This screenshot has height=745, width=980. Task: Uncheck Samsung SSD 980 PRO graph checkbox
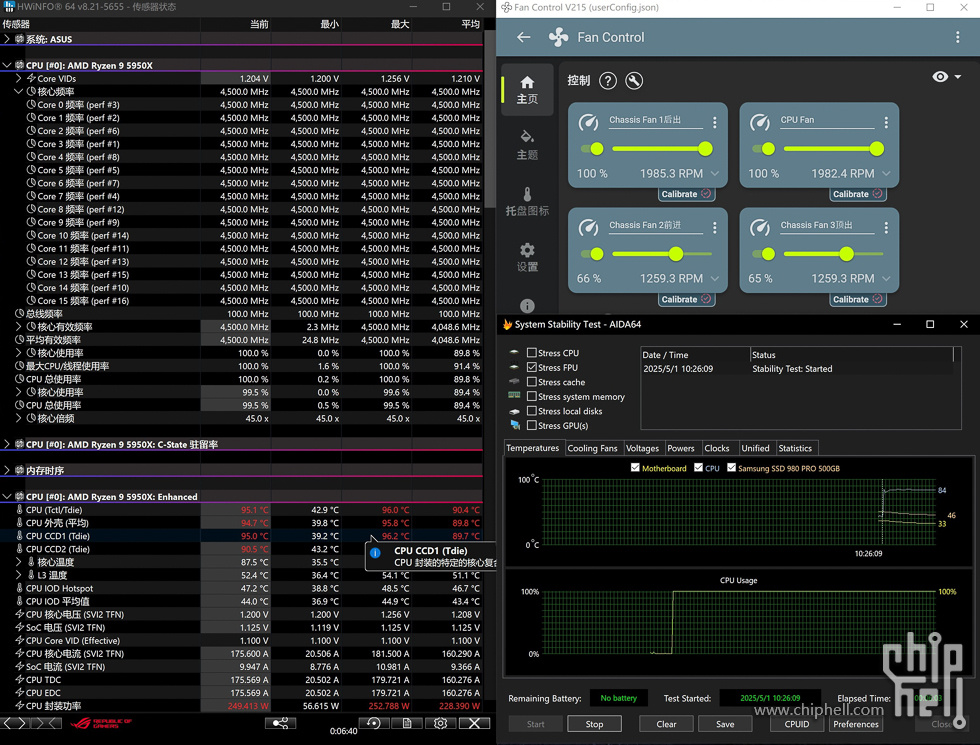tap(731, 468)
